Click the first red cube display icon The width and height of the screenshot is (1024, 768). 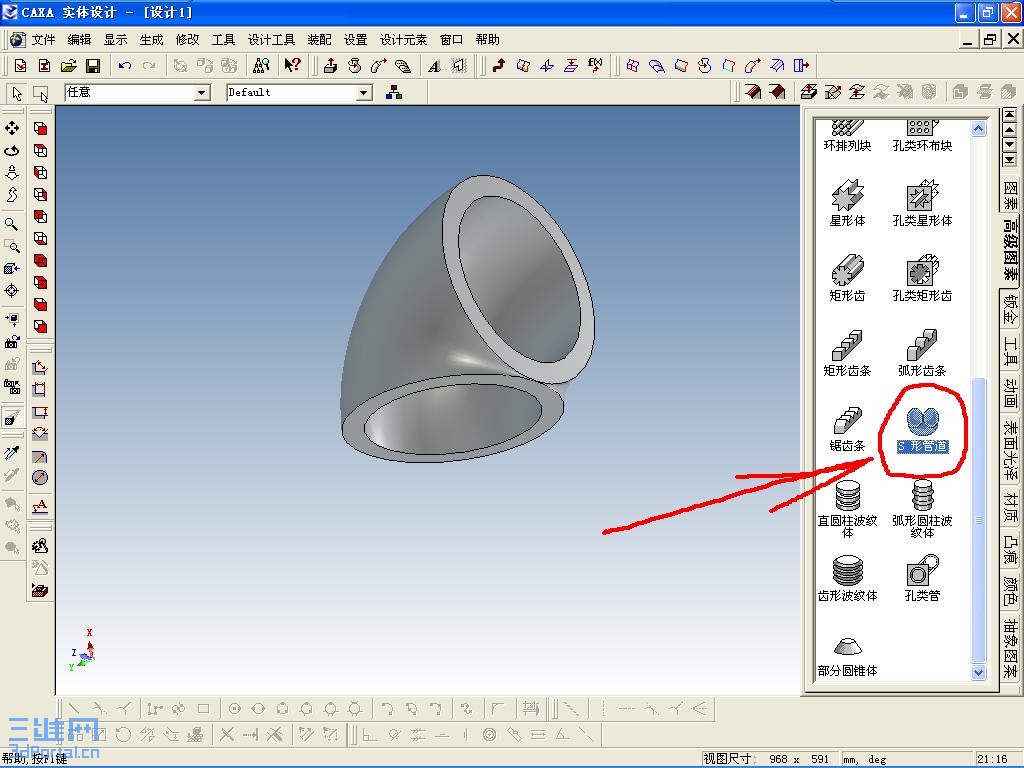coord(40,128)
